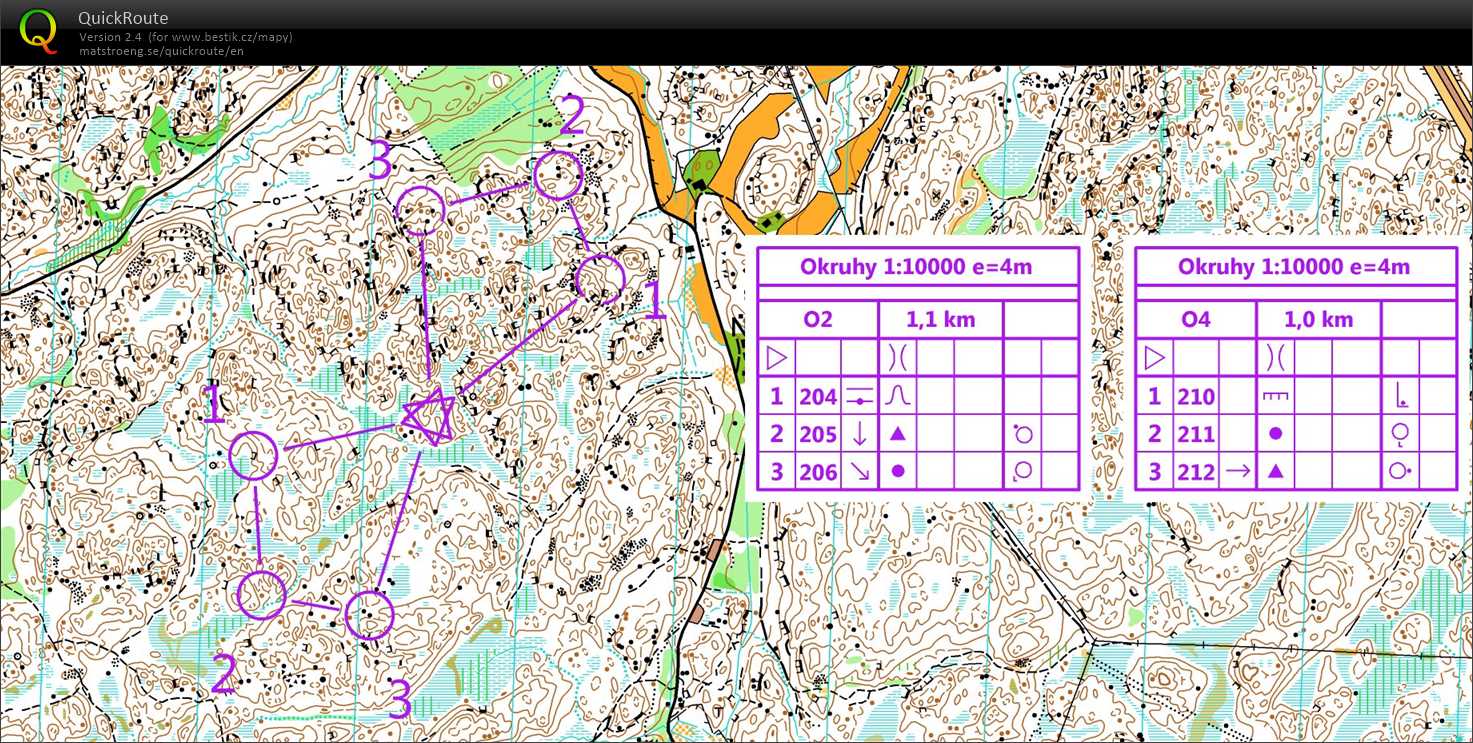The height and width of the screenshot is (743, 1473).
Task: Click the QuickRoute title text
Action: coord(123,18)
